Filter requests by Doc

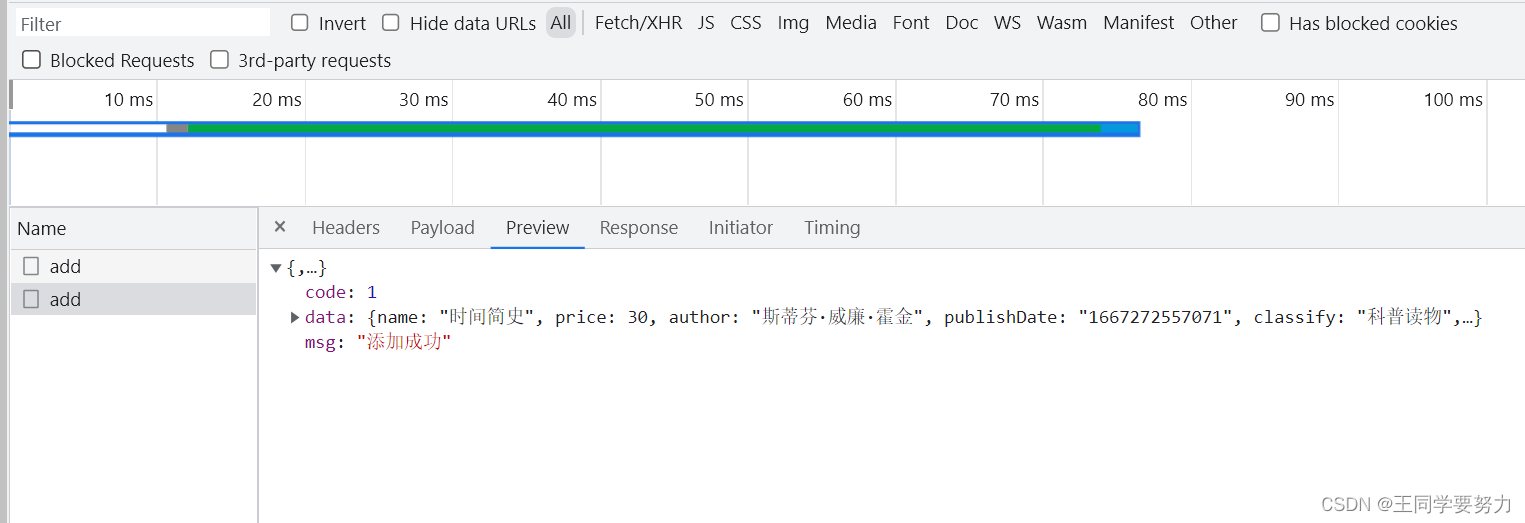(x=962, y=22)
